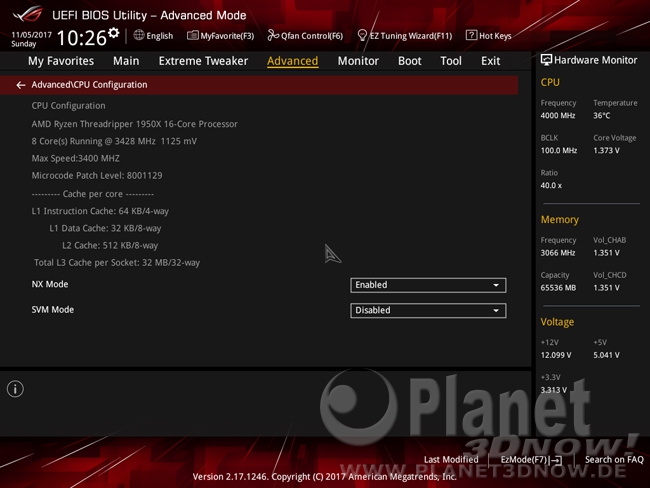Click the Microcode Patch Level: 8001129 line

[97, 175]
